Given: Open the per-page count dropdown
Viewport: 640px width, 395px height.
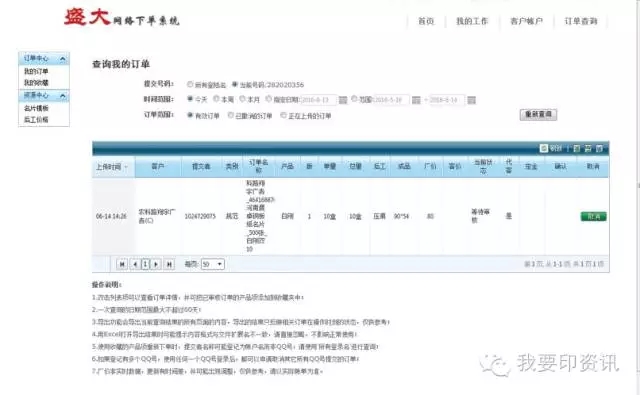Looking at the screenshot, I should [x=213, y=264].
